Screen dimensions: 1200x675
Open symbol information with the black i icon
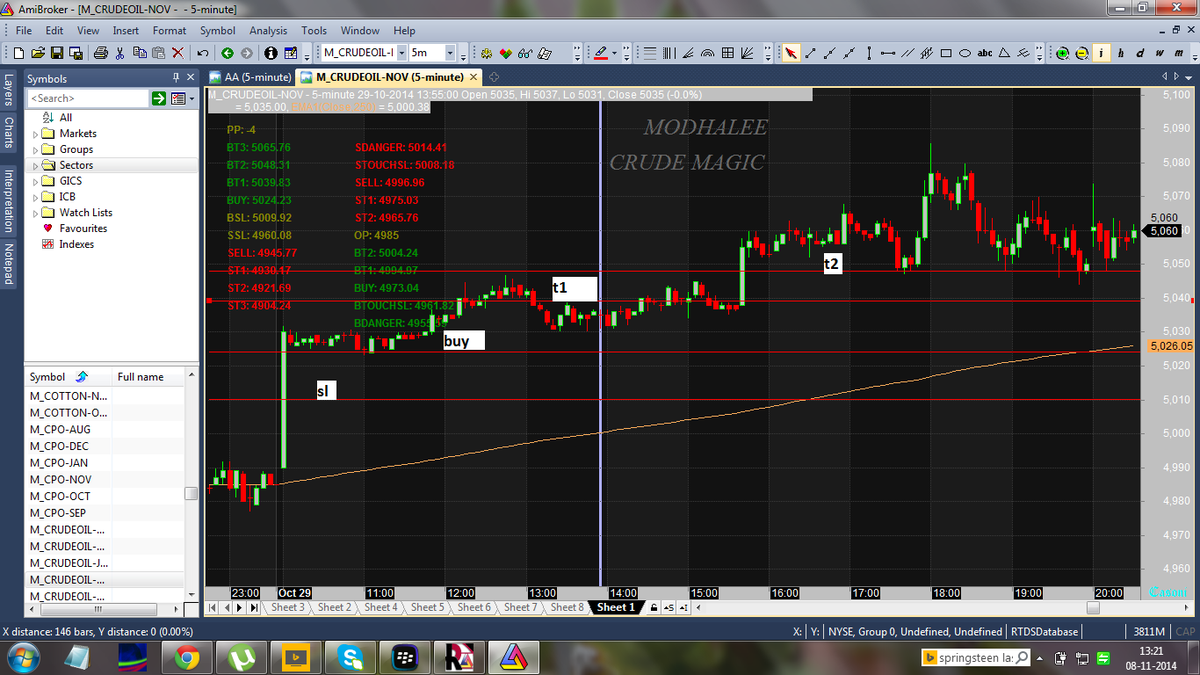[271, 53]
